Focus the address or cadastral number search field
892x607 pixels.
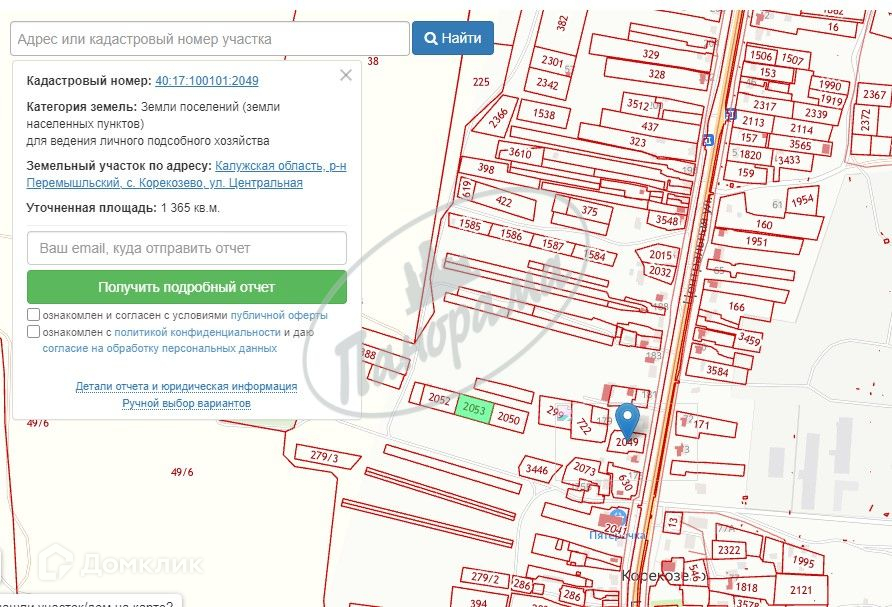coord(210,39)
